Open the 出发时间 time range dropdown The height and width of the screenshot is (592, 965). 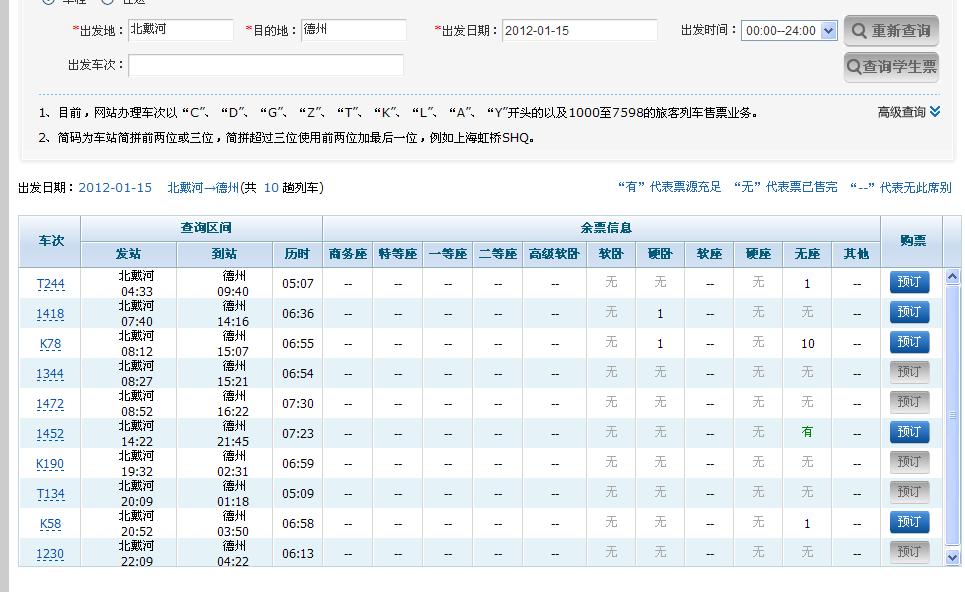(788, 31)
